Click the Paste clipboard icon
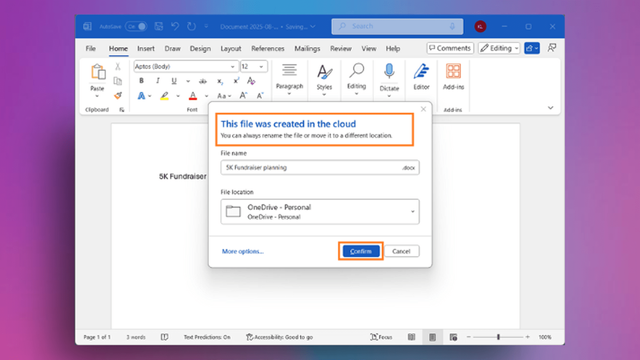 coord(98,72)
